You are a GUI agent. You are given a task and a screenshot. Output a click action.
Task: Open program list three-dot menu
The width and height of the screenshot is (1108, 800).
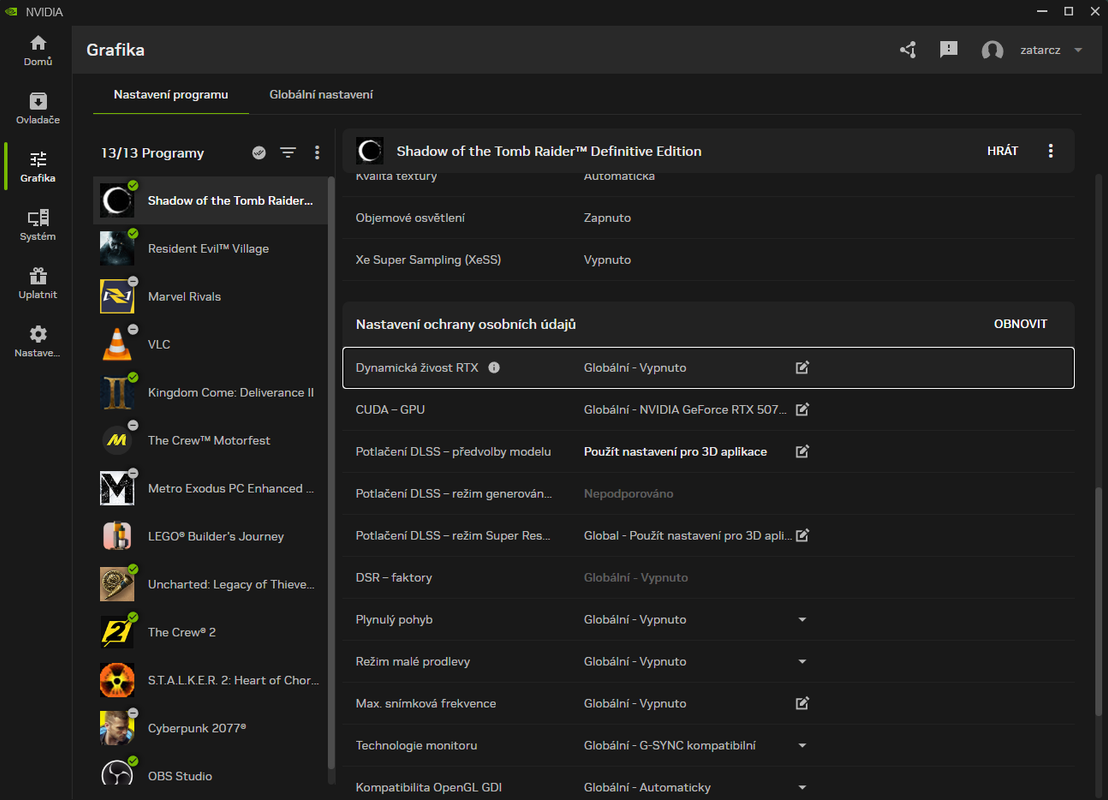tap(317, 153)
